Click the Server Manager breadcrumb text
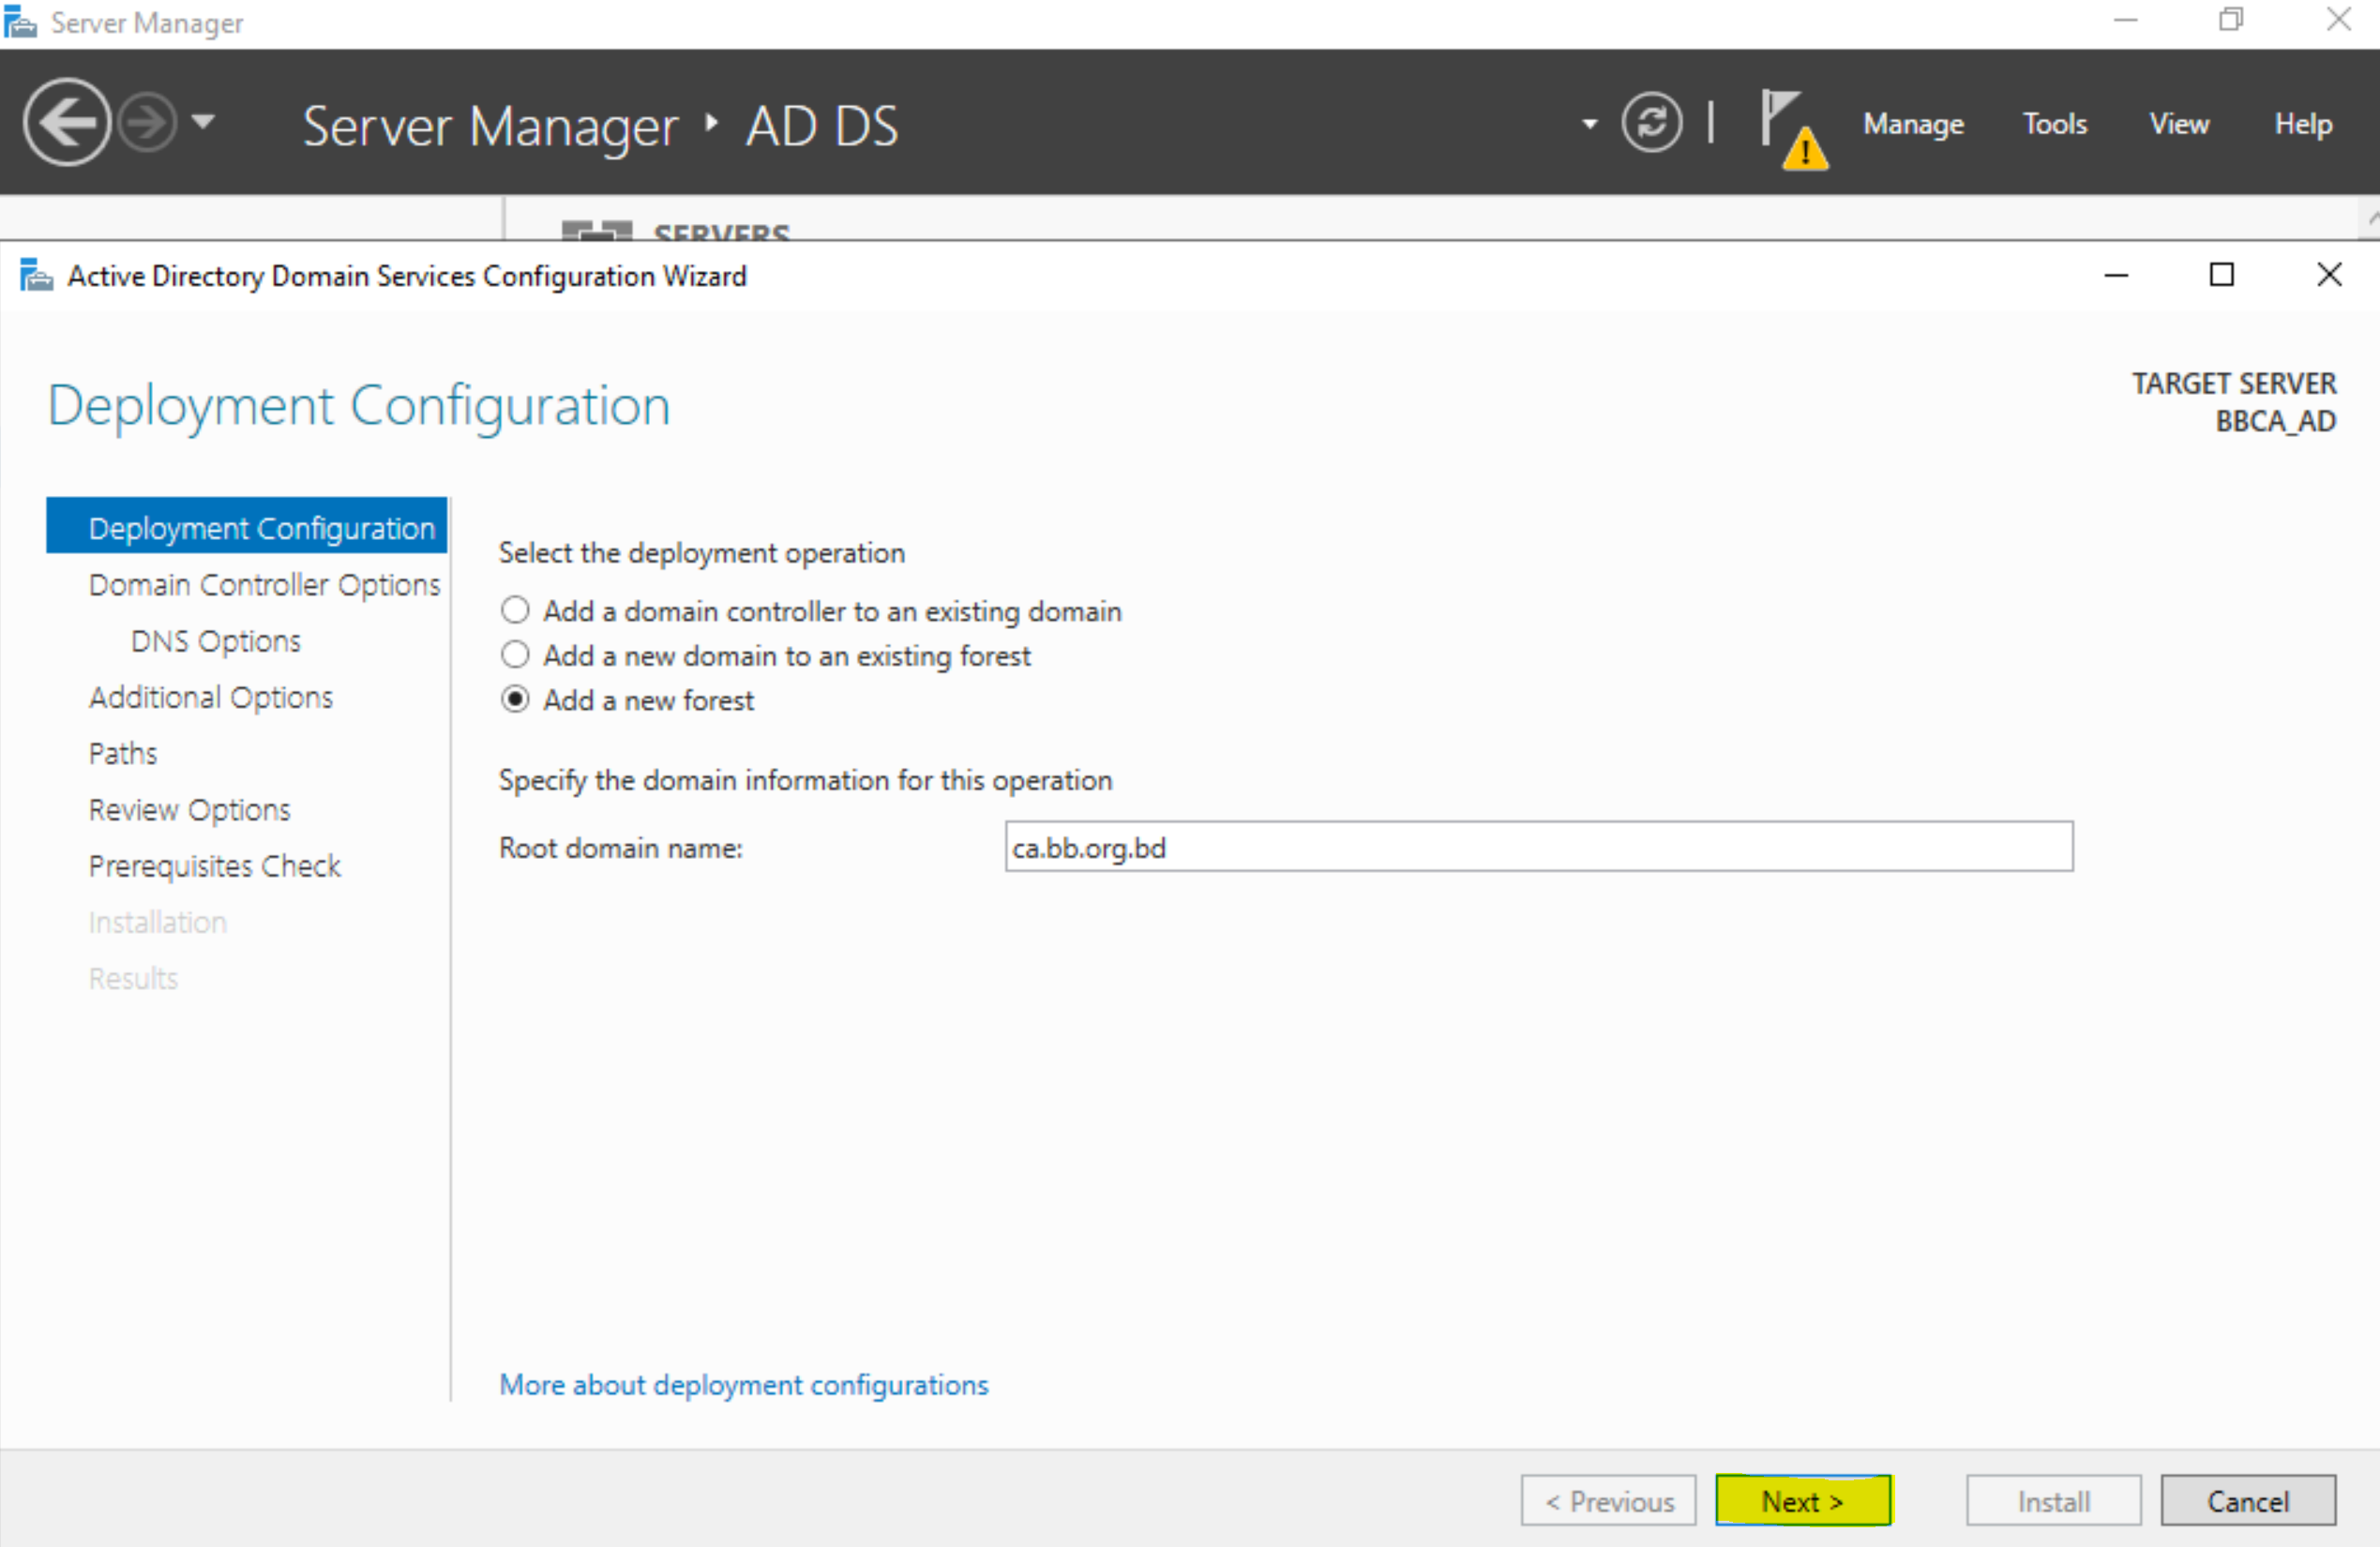Viewport: 2380px width, 1547px height. [x=490, y=127]
